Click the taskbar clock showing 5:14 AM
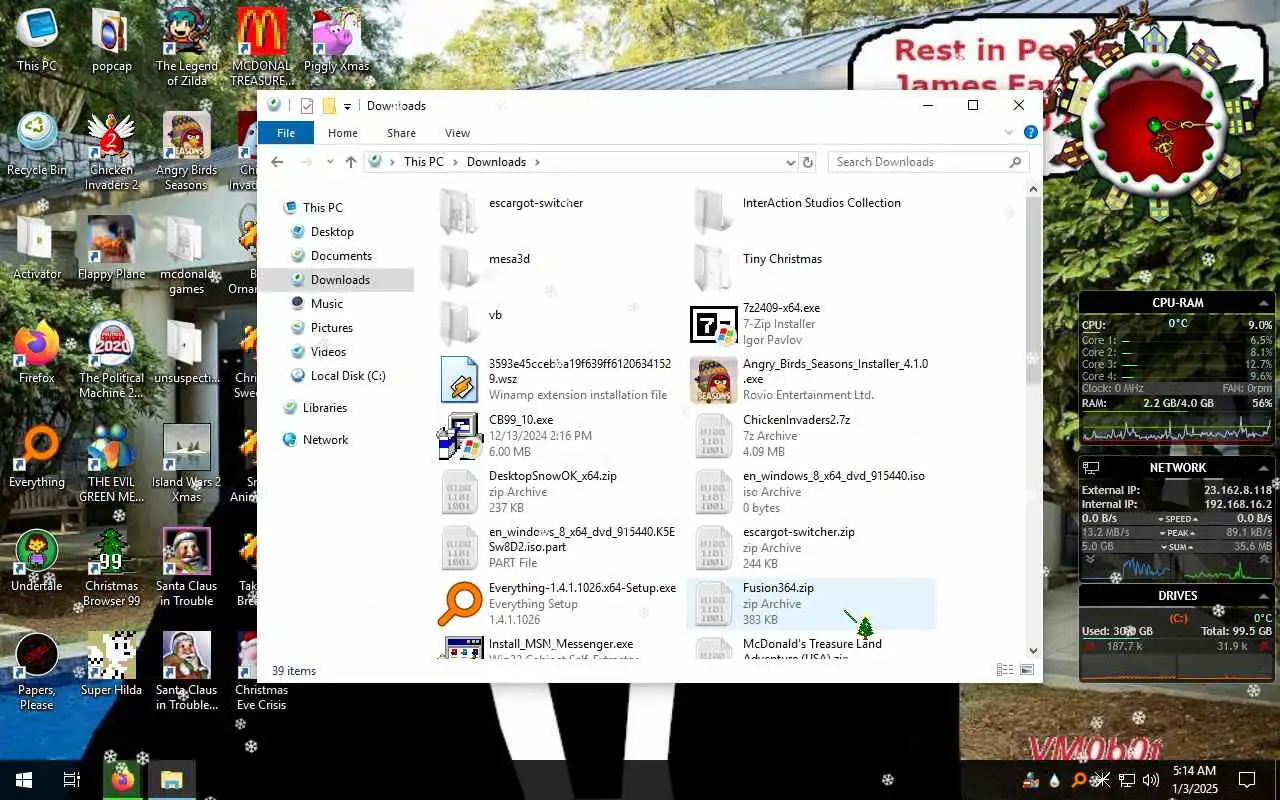The width and height of the screenshot is (1280, 800). click(1194, 780)
